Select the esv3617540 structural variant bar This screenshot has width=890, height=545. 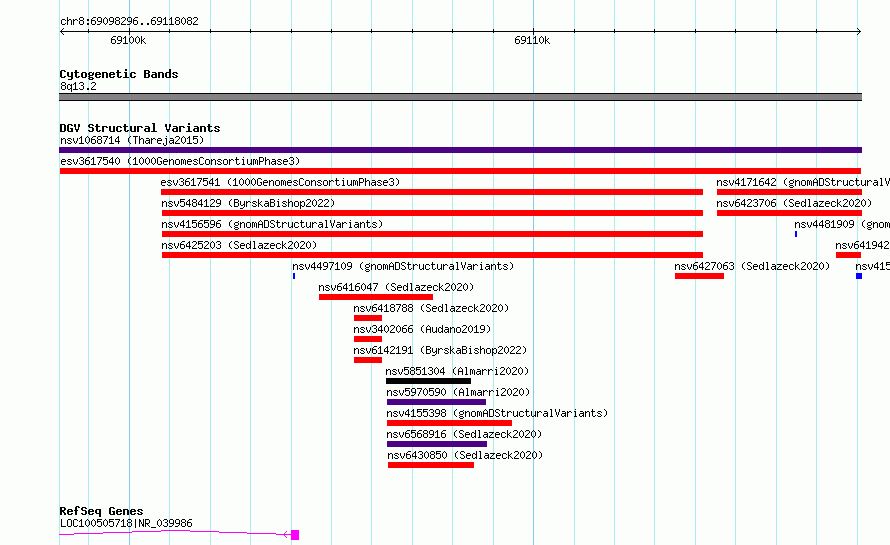(x=460, y=171)
